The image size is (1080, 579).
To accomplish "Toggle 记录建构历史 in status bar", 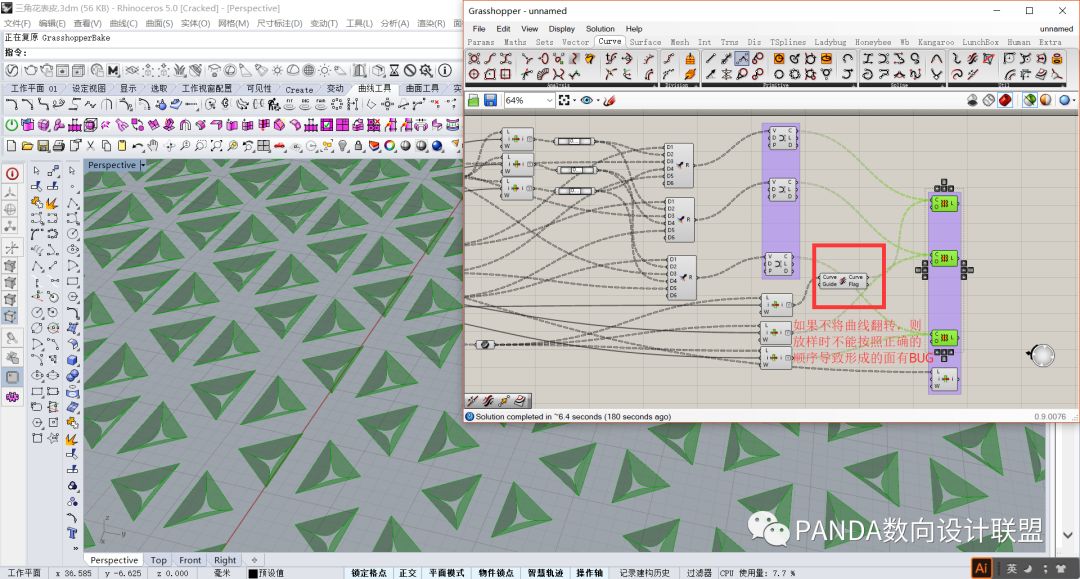I will click(x=644, y=573).
